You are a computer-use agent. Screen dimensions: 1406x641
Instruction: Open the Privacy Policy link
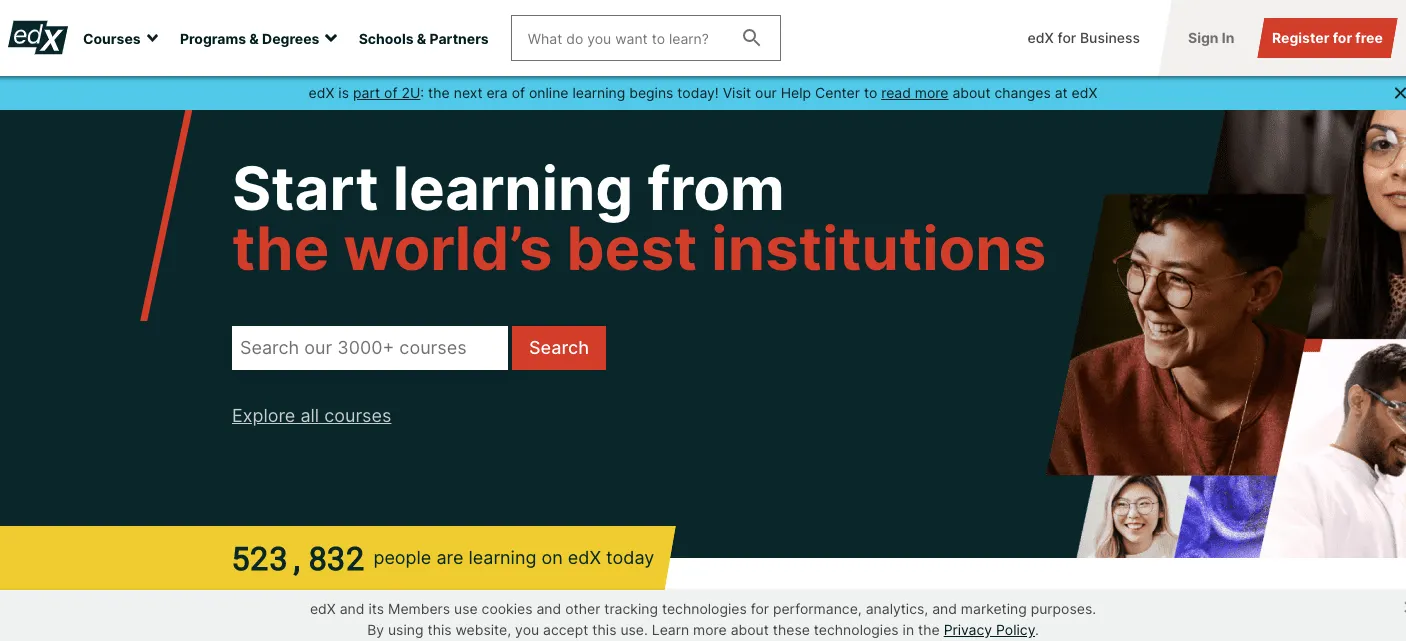pos(989,630)
